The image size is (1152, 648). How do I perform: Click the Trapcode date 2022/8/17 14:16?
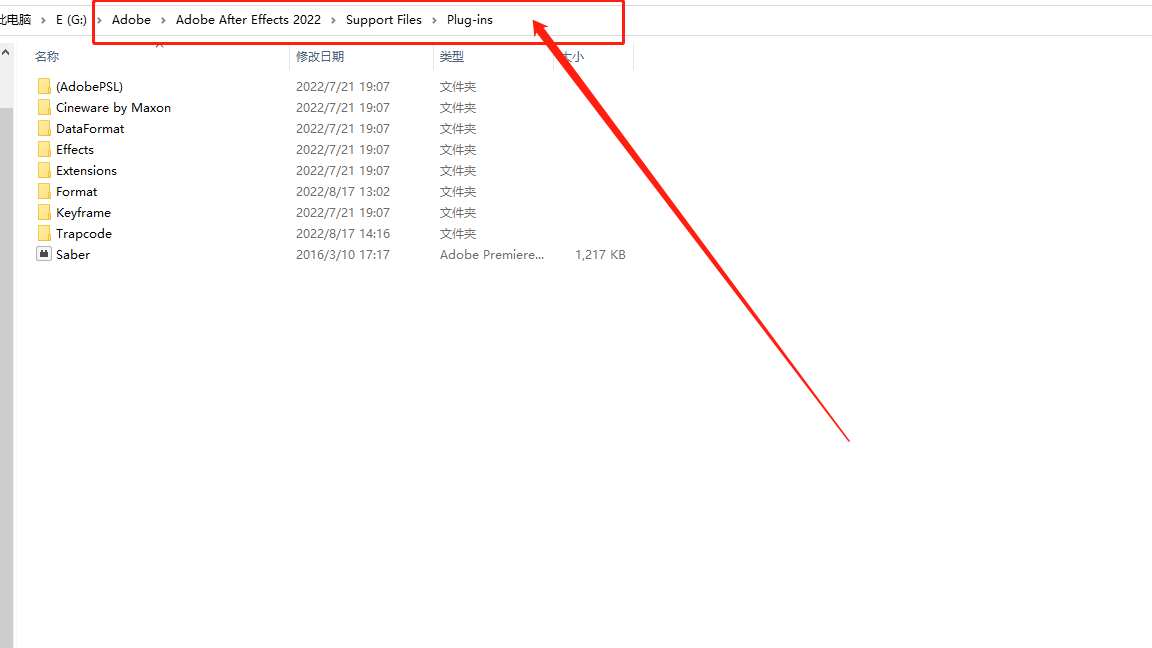342,234
